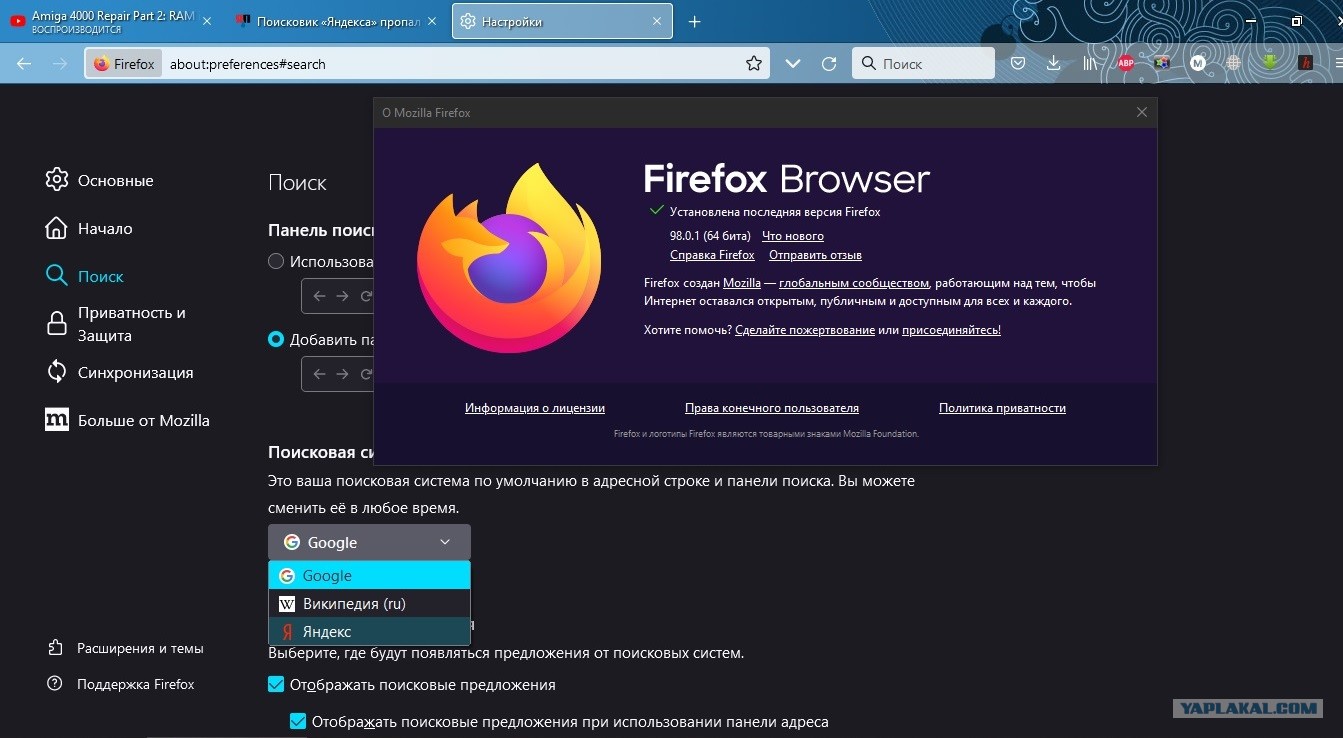Click the Сделайте пожертвование link

(x=805, y=330)
